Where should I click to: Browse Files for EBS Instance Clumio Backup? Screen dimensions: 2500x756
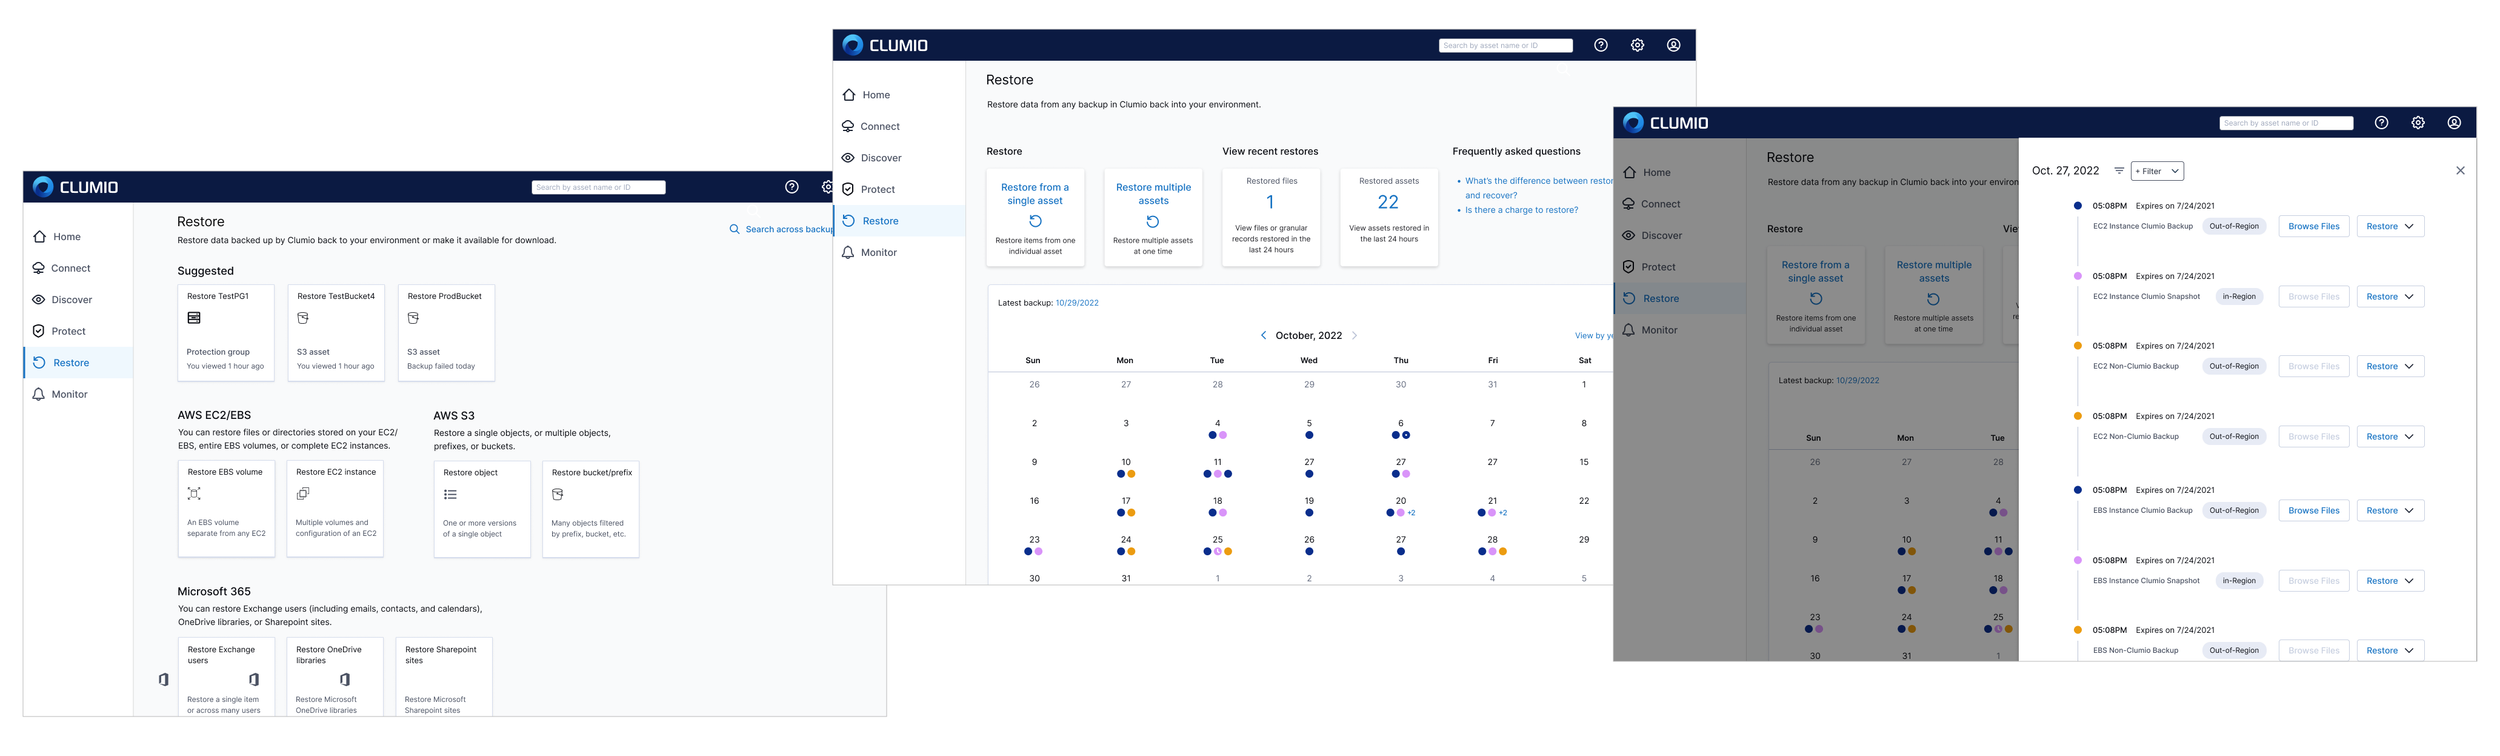(x=2314, y=511)
